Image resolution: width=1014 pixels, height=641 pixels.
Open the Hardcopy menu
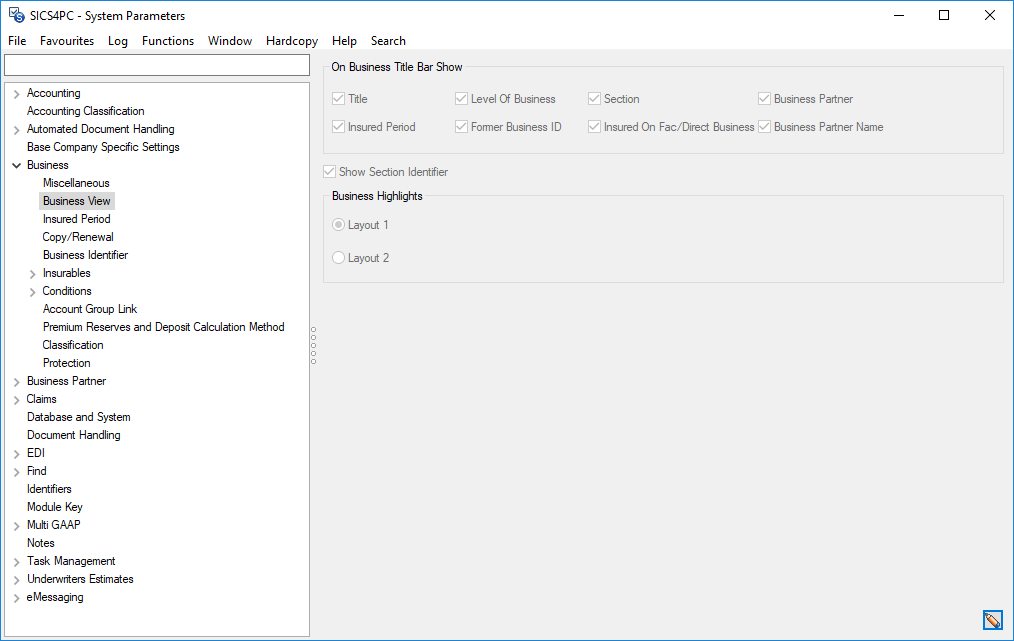tap(291, 41)
